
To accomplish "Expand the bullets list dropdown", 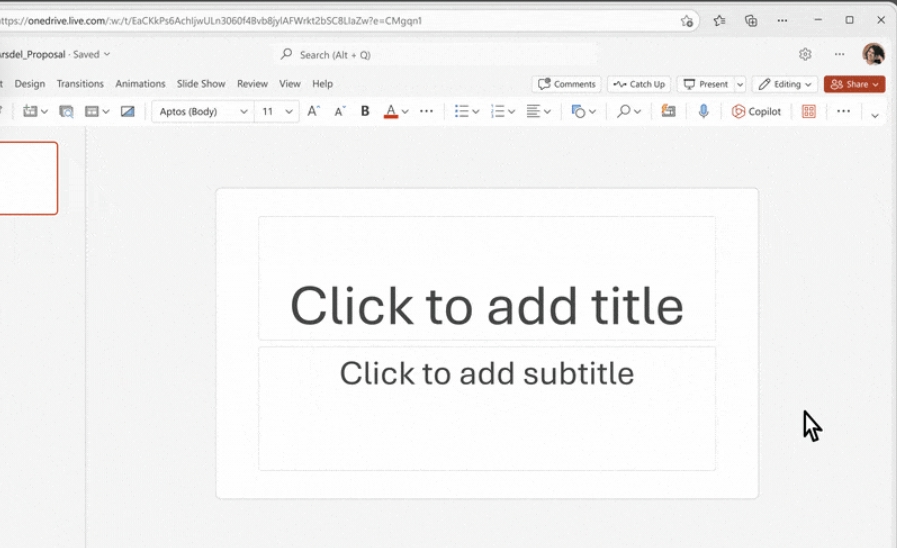I will click(x=476, y=112).
